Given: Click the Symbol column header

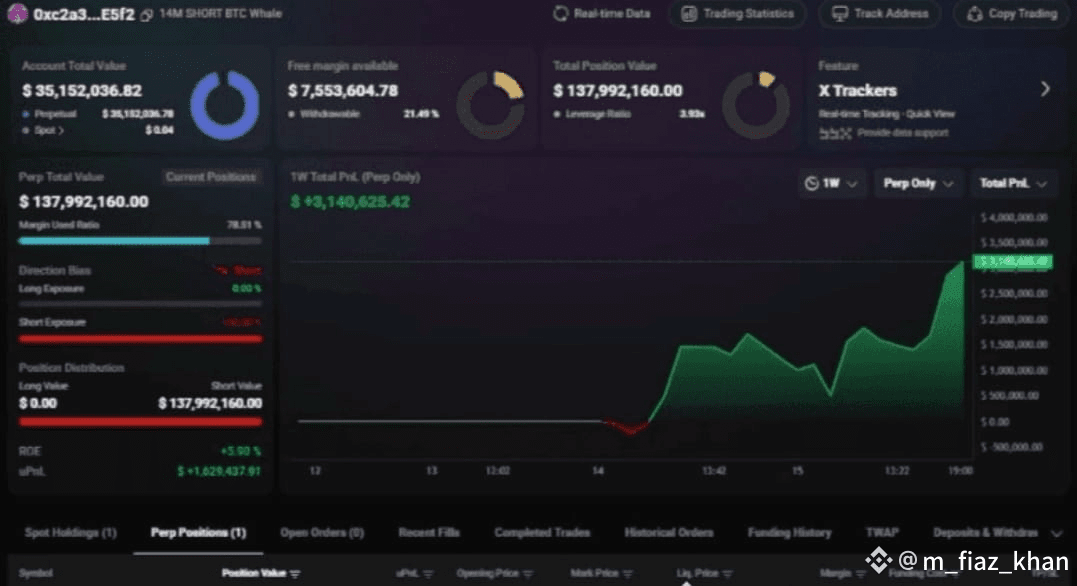Looking at the screenshot, I should pyautogui.click(x=36, y=574).
